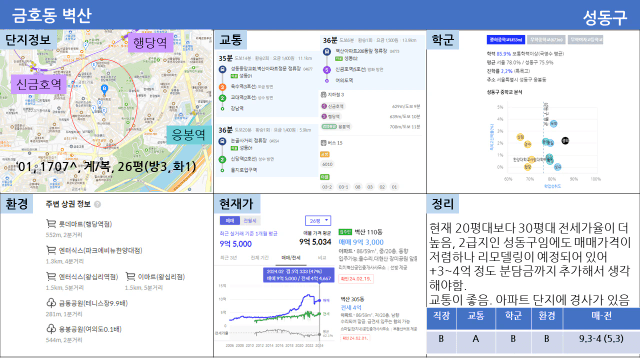The width and height of the screenshot is (640, 360).
Task: Click the green line 2 circle in 36분 route
Action: click(222, 159)
